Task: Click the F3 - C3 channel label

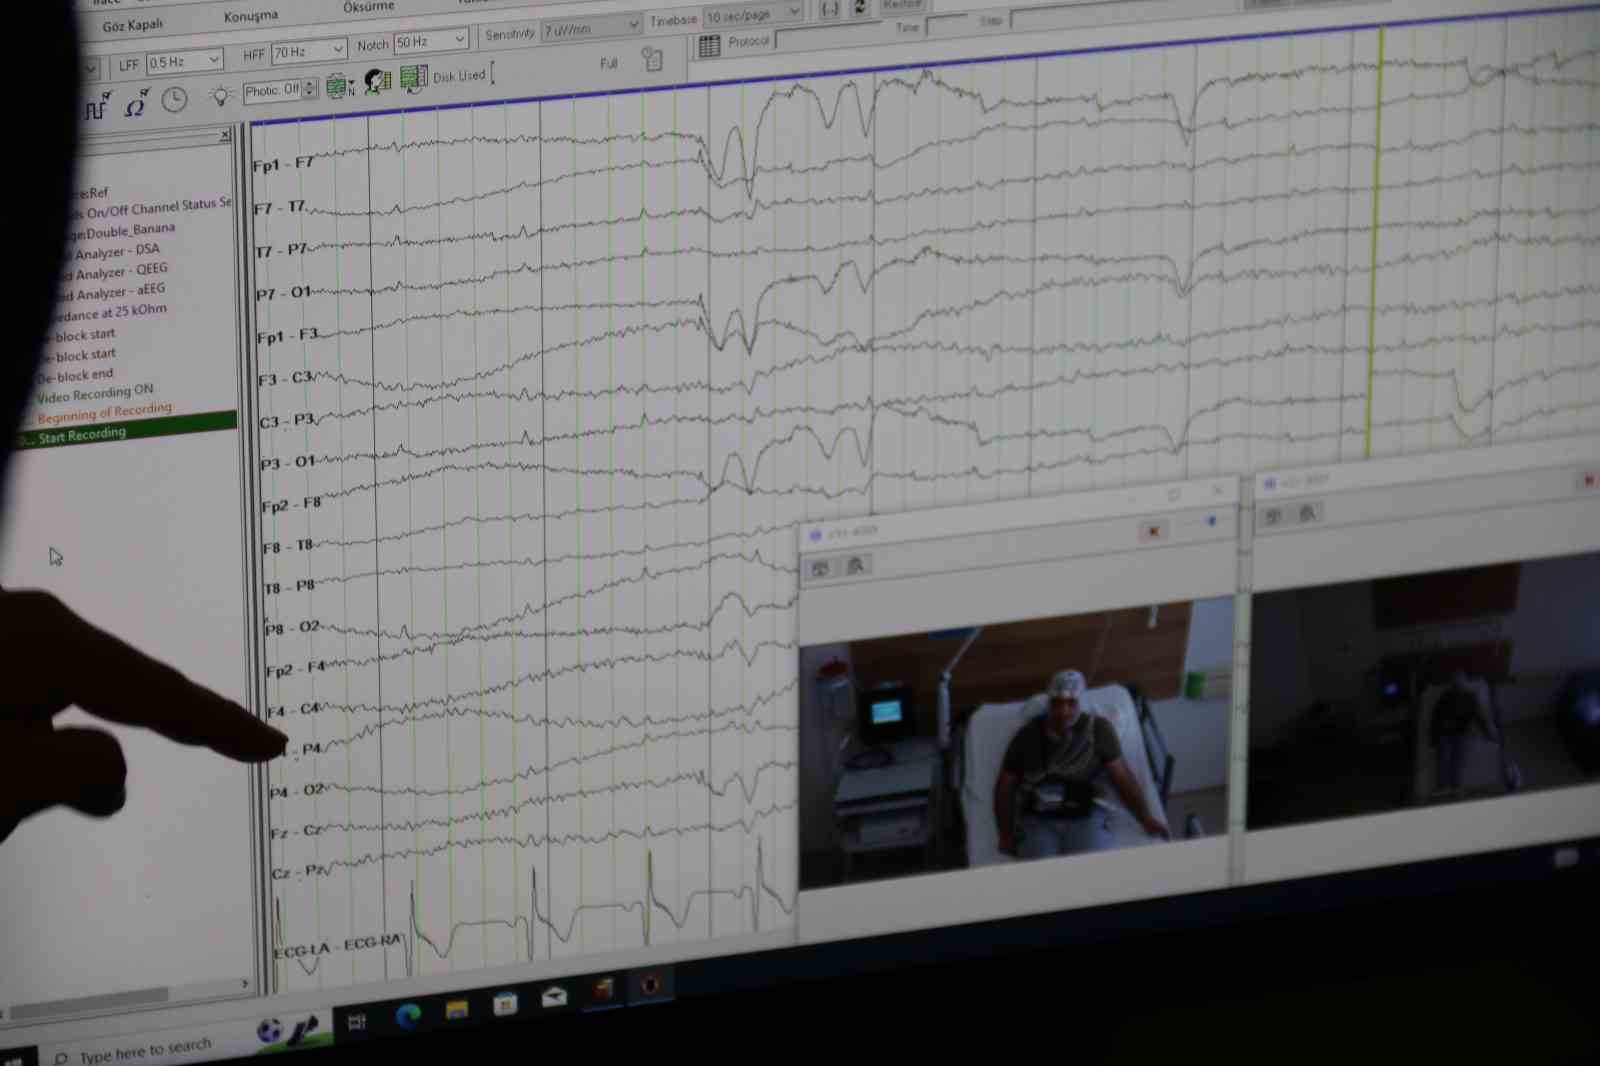Action: pyautogui.click(x=286, y=379)
